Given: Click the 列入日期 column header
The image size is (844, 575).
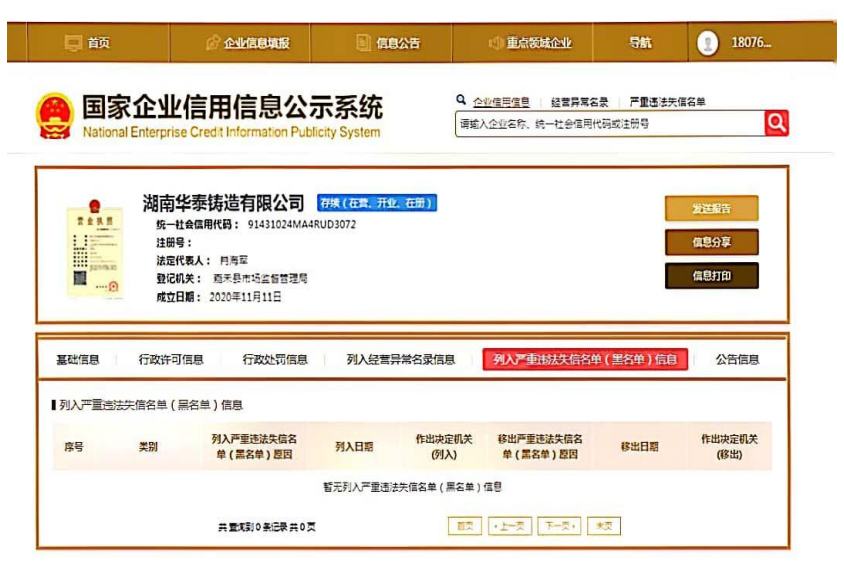Looking at the screenshot, I should (354, 447).
